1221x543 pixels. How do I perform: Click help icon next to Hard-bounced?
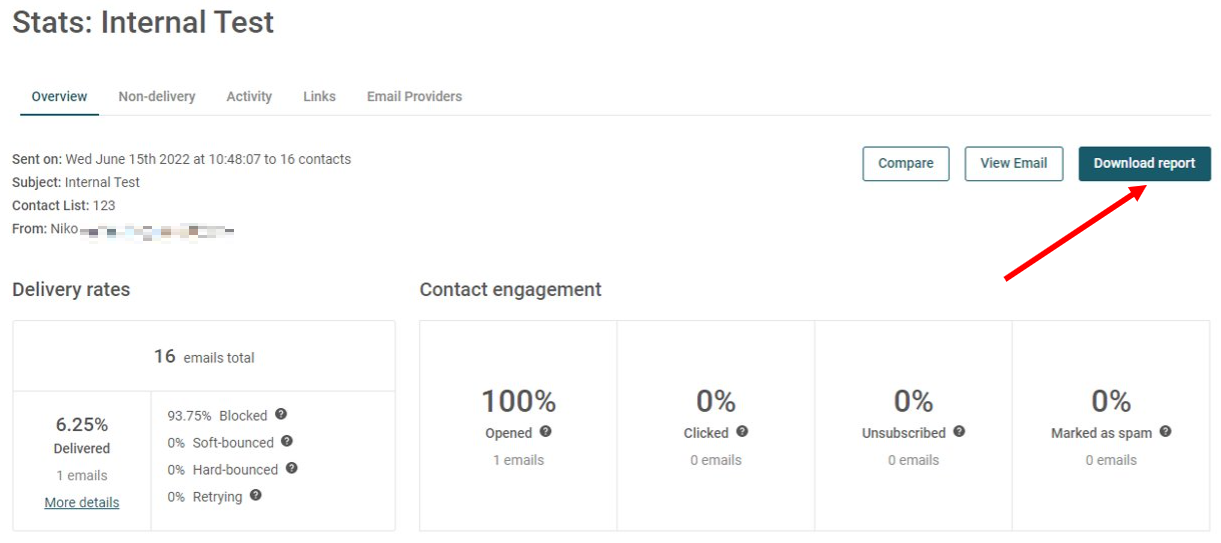[x=291, y=468]
